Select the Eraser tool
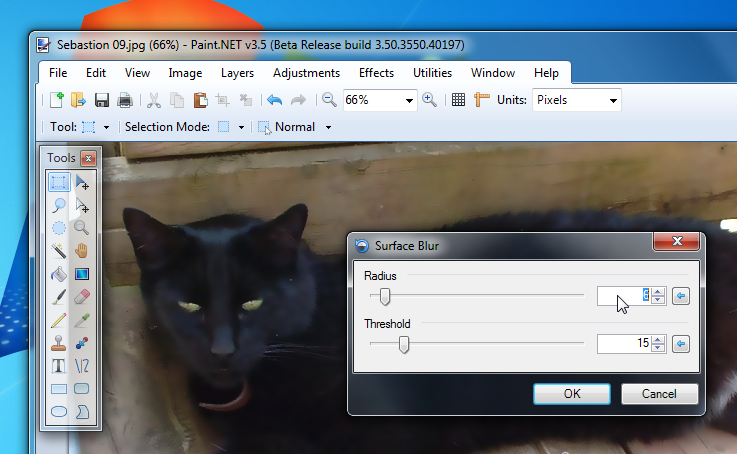This screenshot has width=737, height=454. click(x=82, y=297)
